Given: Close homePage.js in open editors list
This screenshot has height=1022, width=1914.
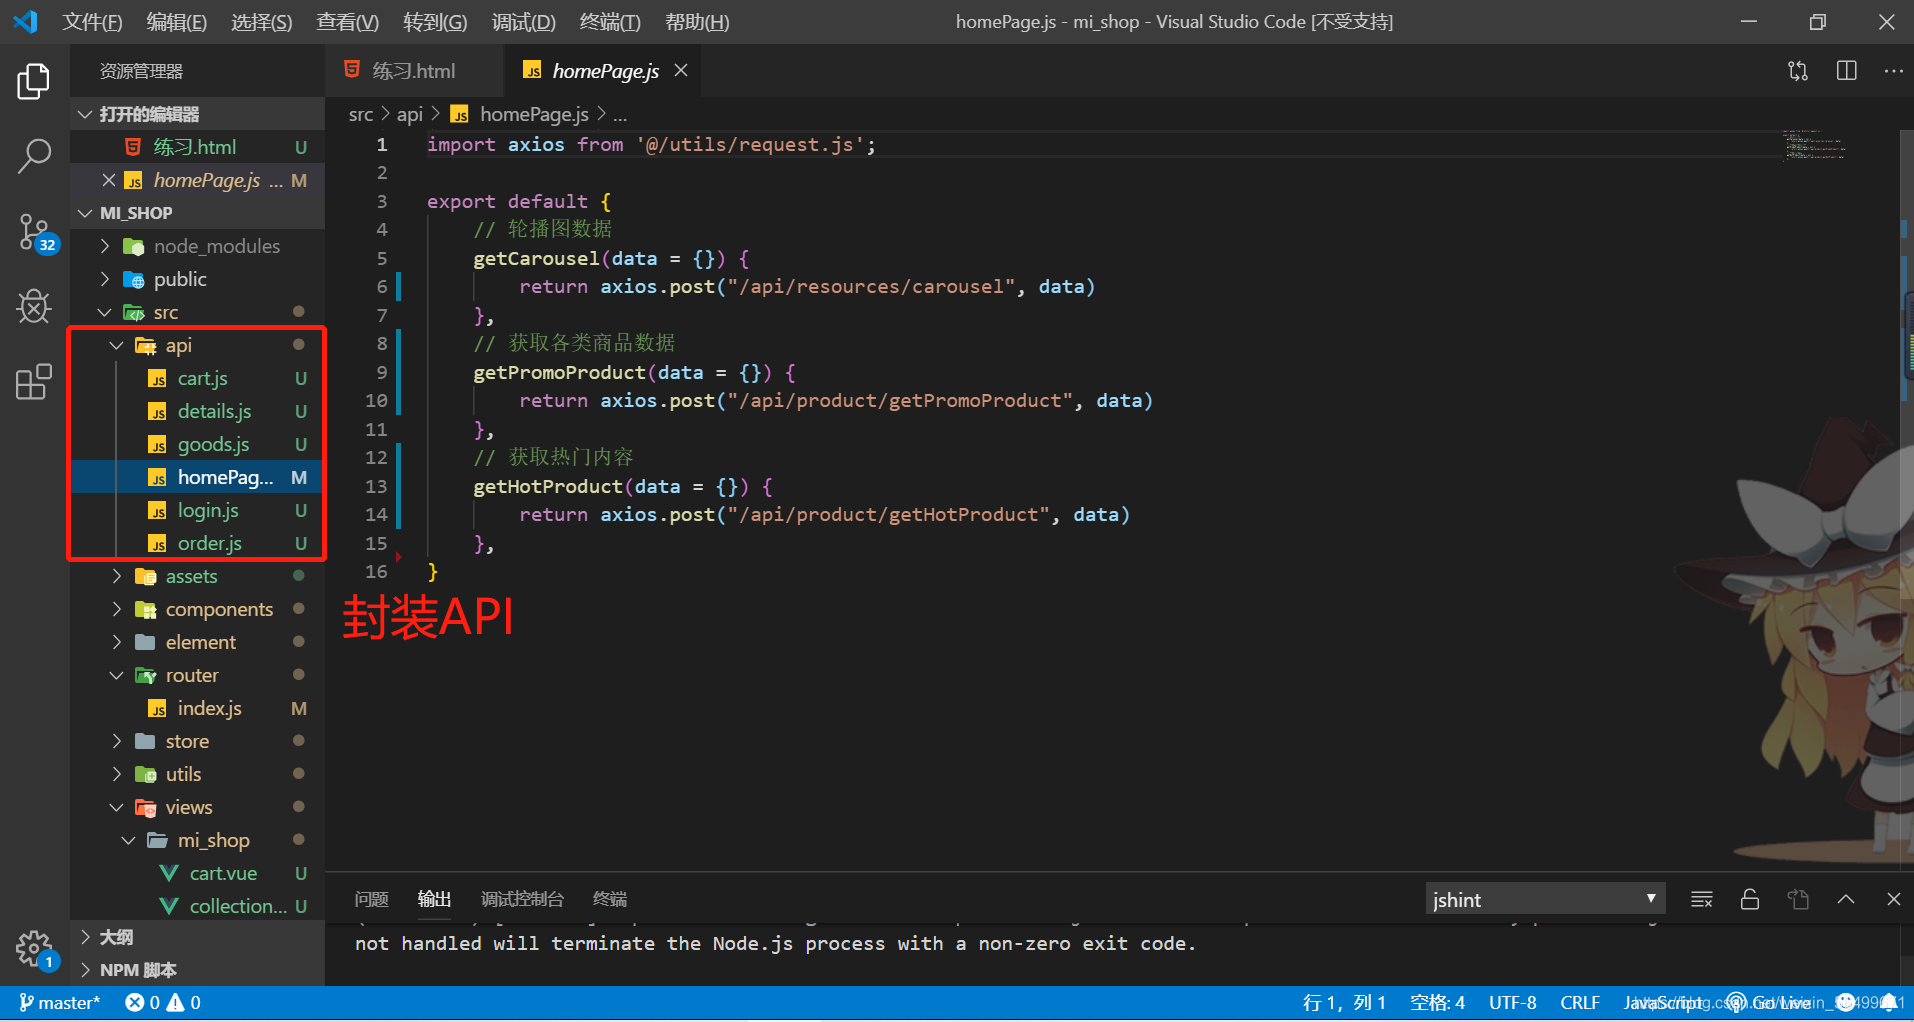Looking at the screenshot, I should click(109, 180).
